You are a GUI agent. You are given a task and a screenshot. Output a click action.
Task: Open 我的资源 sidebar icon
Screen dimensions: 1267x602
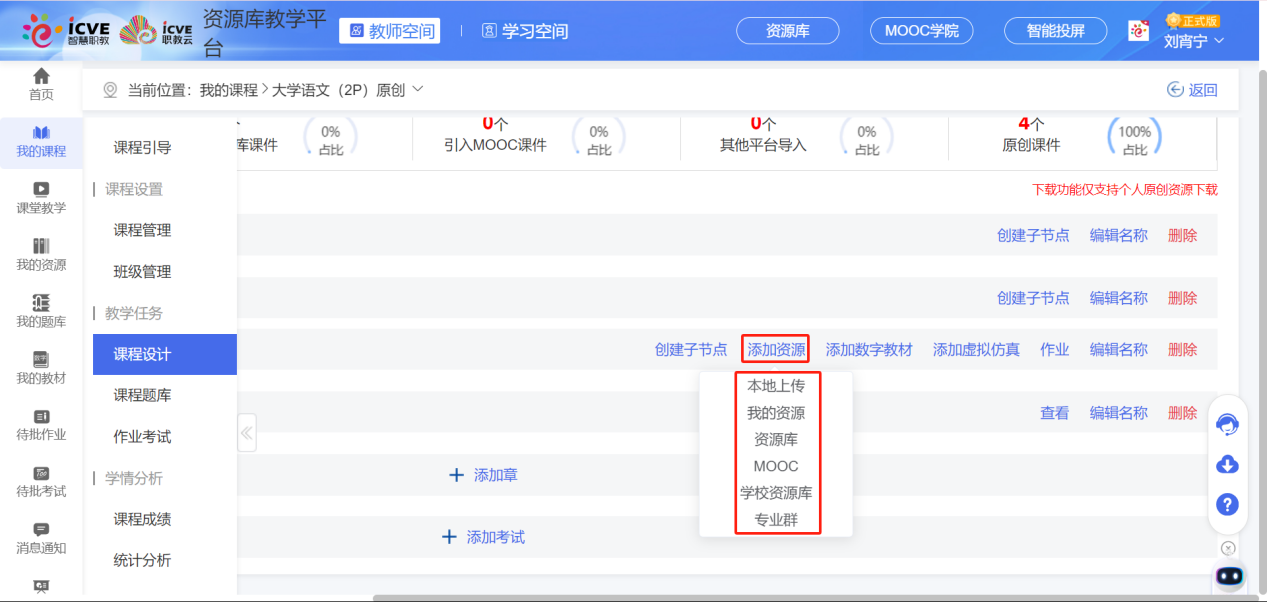pos(41,246)
